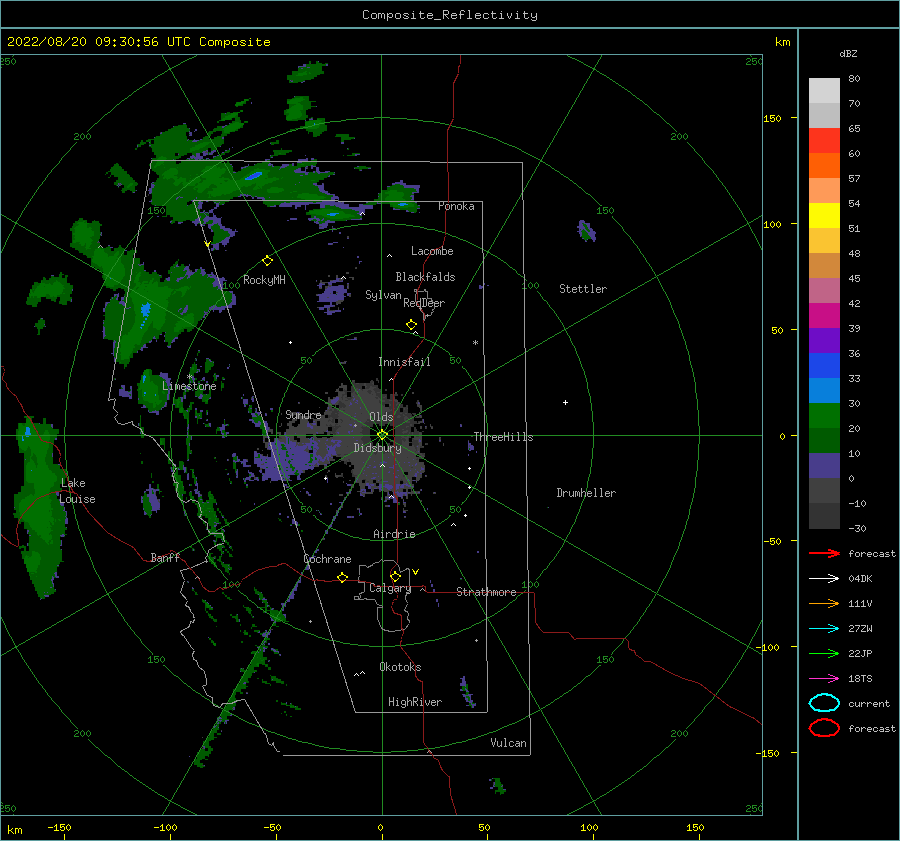Click the 'Cochrane' map label
This screenshot has width=900, height=841.
[x=327, y=559]
